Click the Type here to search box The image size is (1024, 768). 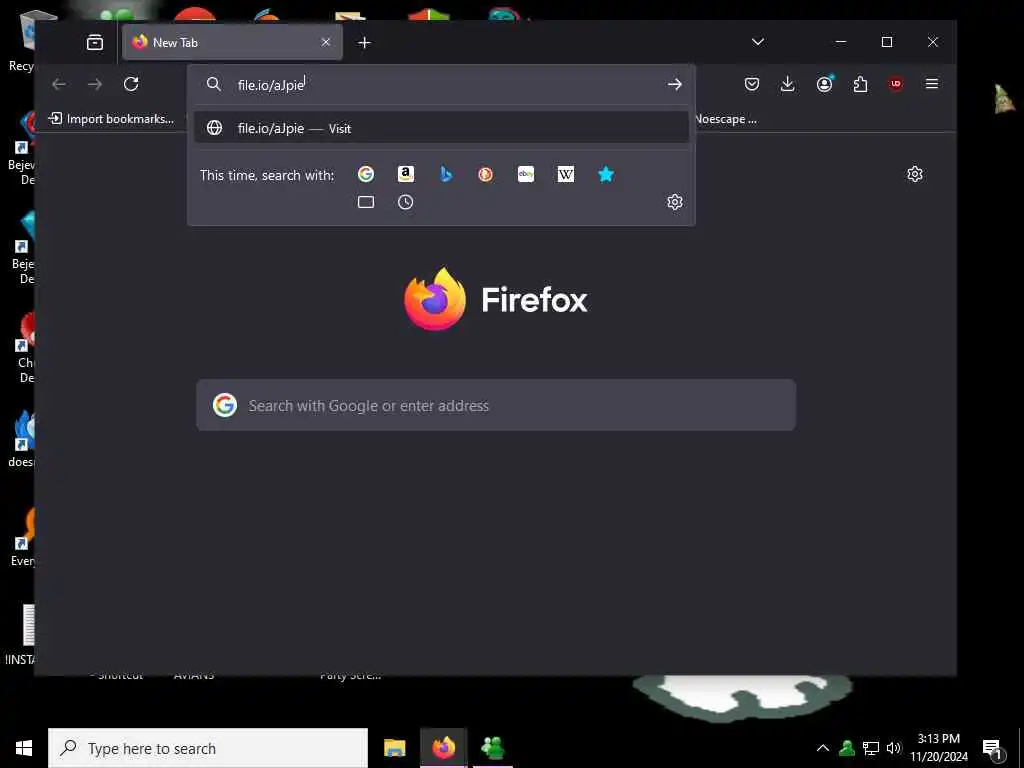click(x=208, y=748)
